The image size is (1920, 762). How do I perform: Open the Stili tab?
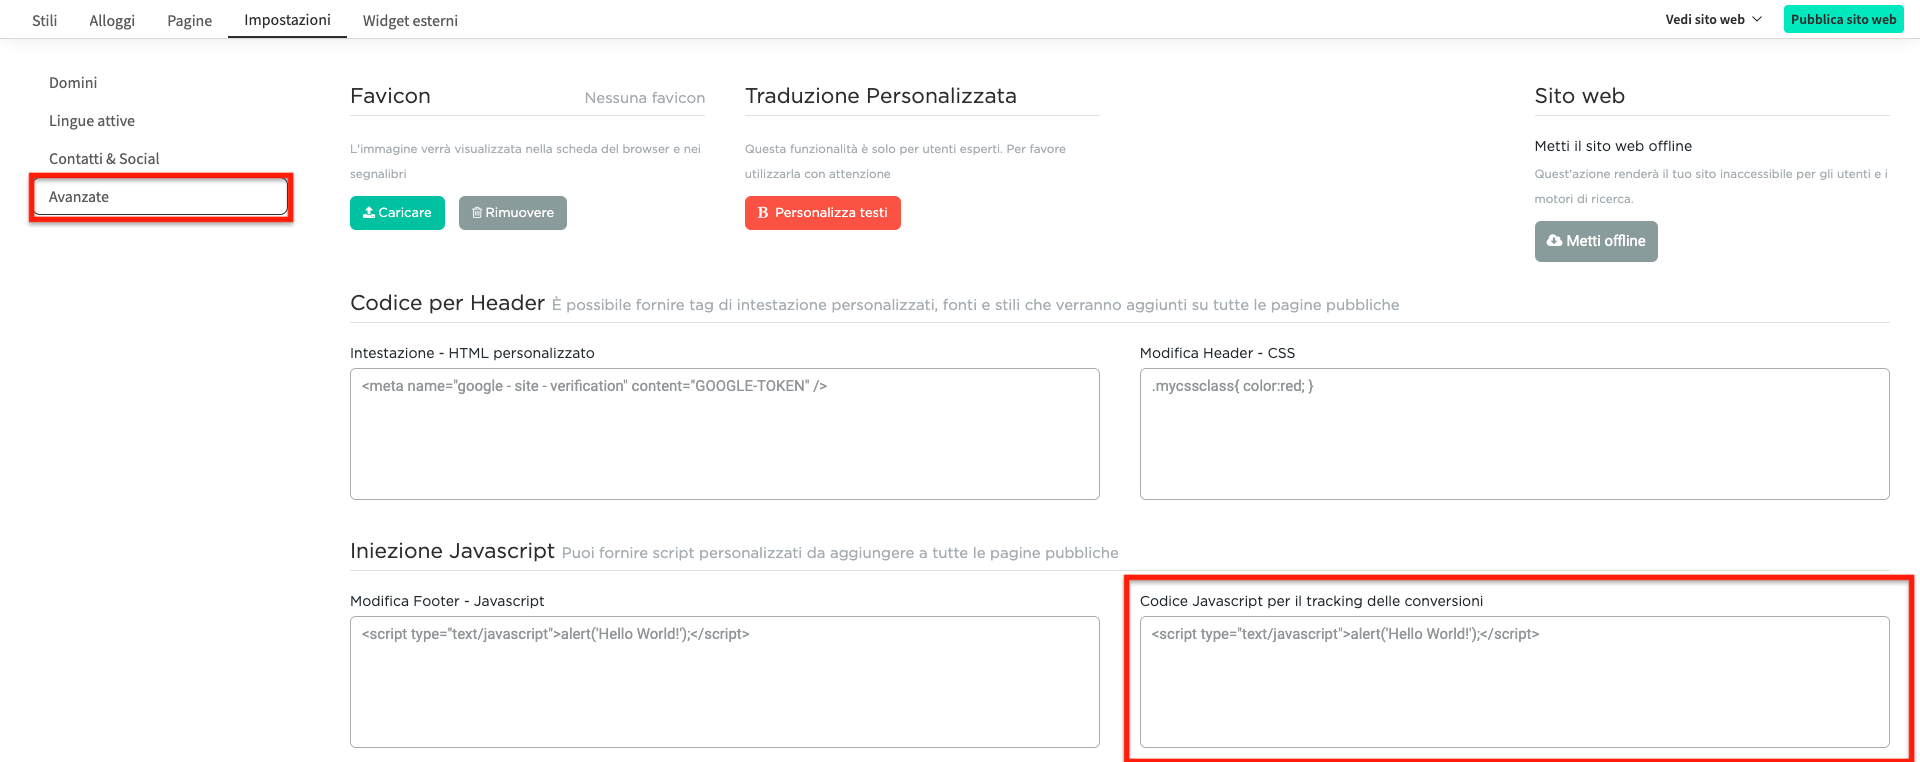coord(45,20)
